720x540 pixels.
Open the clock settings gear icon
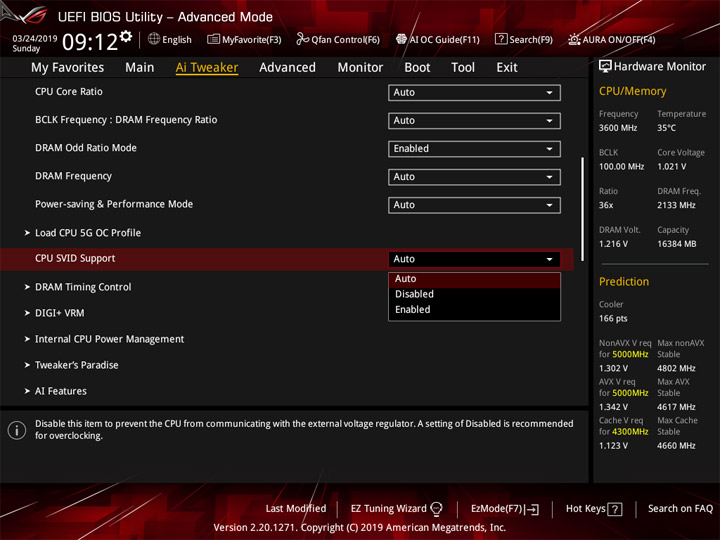coord(126,37)
